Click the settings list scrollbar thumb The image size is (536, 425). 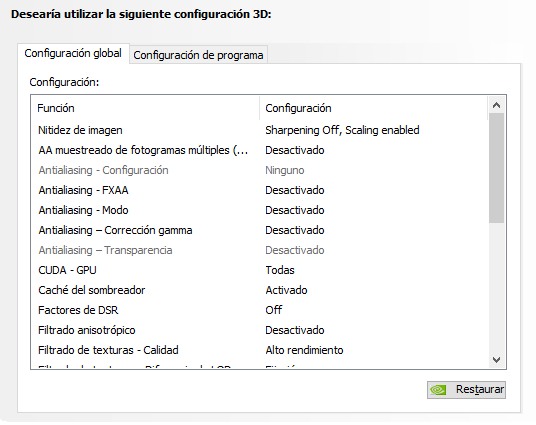point(496,168)
